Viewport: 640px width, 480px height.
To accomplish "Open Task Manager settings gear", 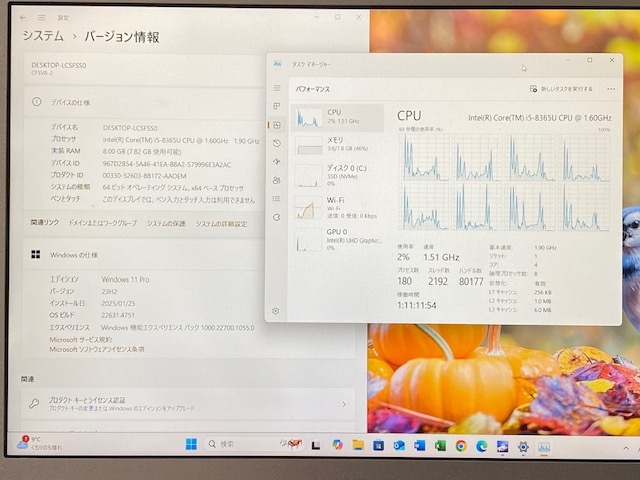I will [x=276, y=311].
